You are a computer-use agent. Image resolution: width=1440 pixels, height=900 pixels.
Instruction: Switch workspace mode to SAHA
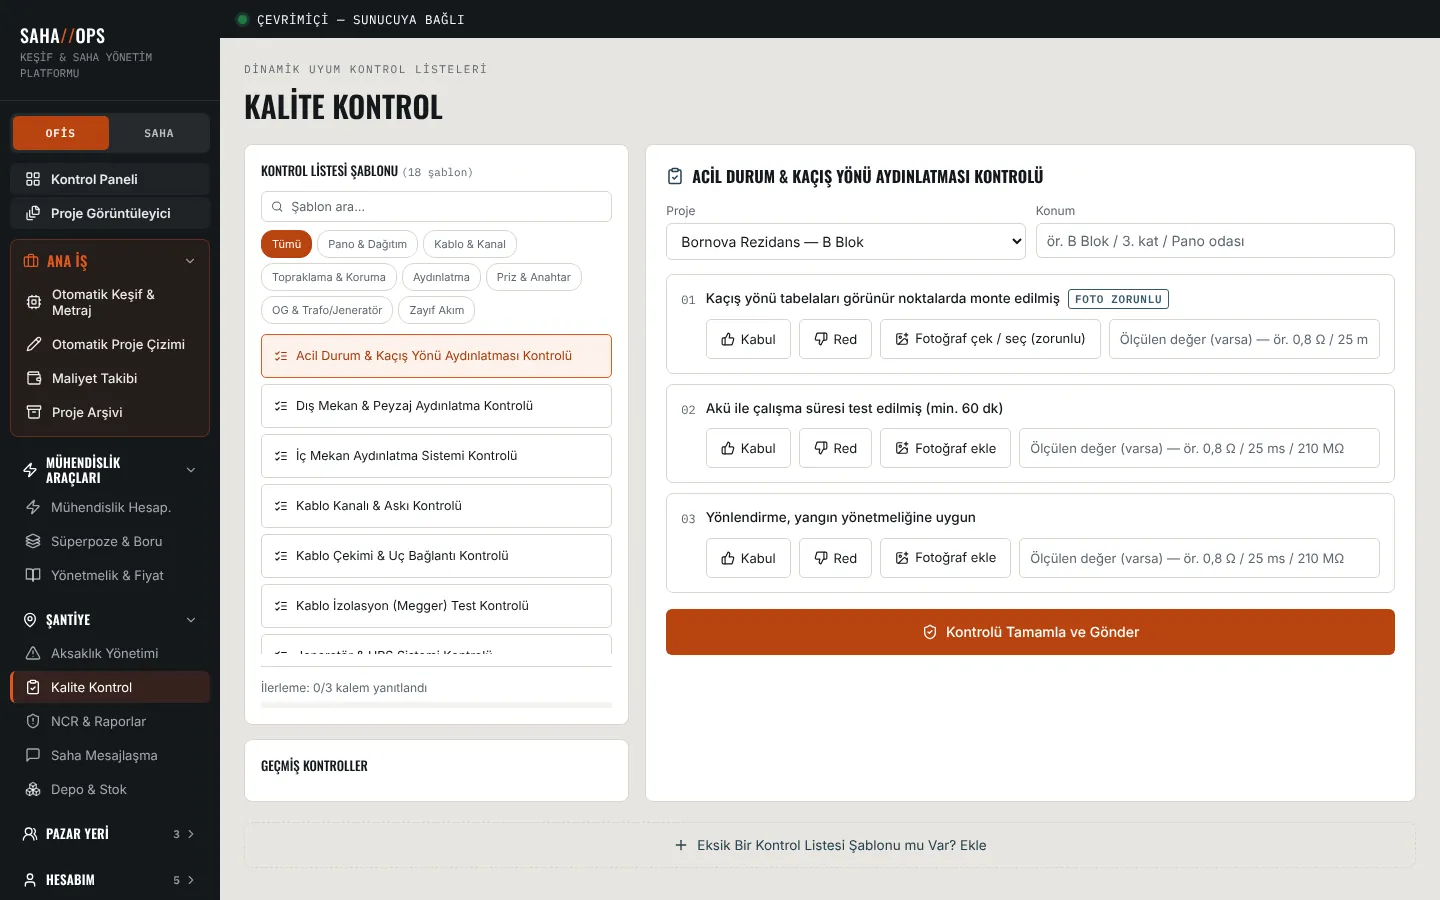159,133
